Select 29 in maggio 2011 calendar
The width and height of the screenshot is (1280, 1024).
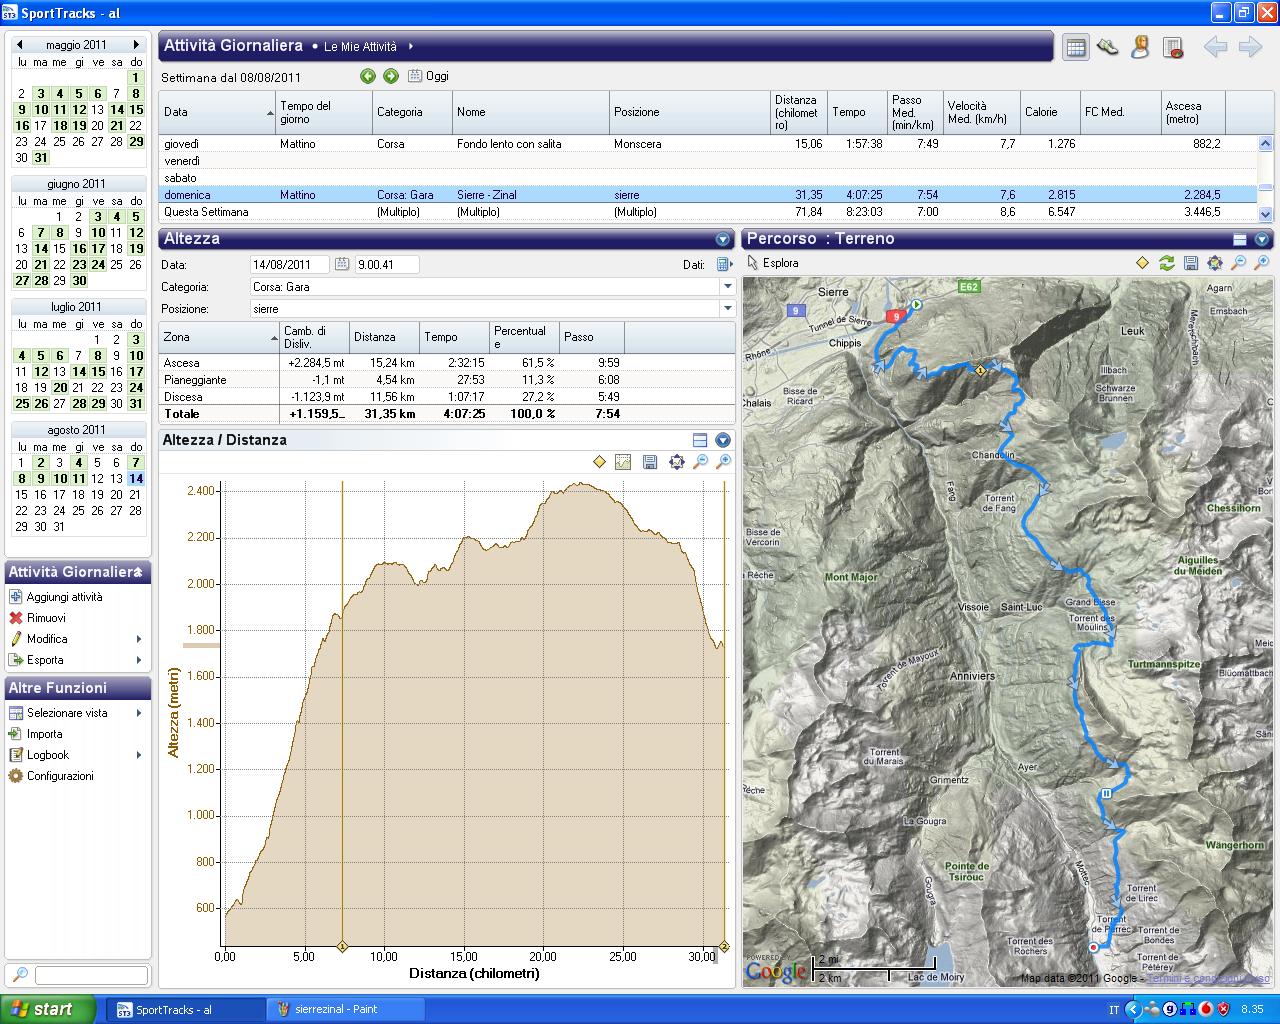136,141
